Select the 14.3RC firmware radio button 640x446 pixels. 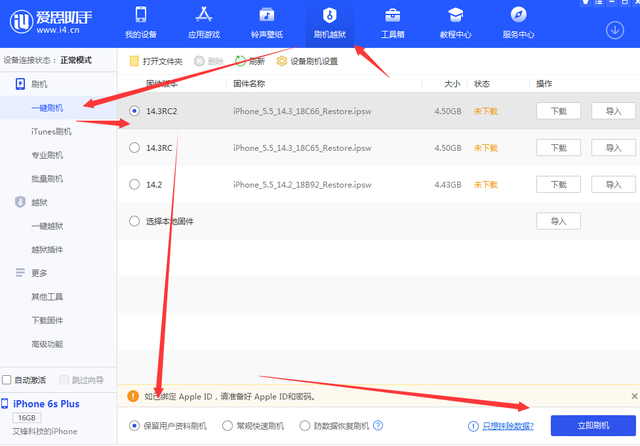coord(134,148)
